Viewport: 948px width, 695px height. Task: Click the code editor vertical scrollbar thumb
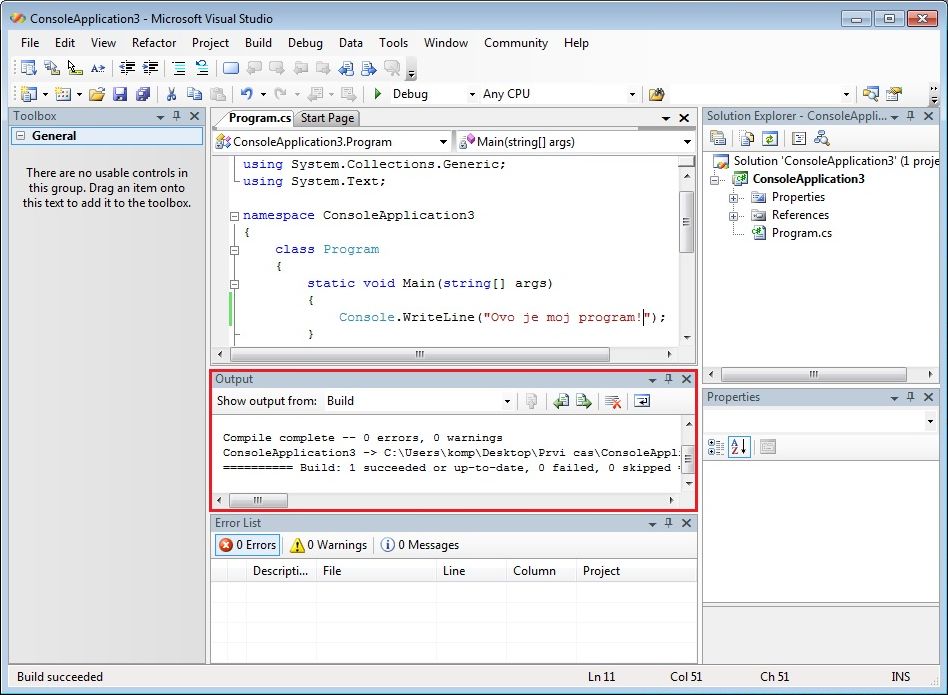686,222
